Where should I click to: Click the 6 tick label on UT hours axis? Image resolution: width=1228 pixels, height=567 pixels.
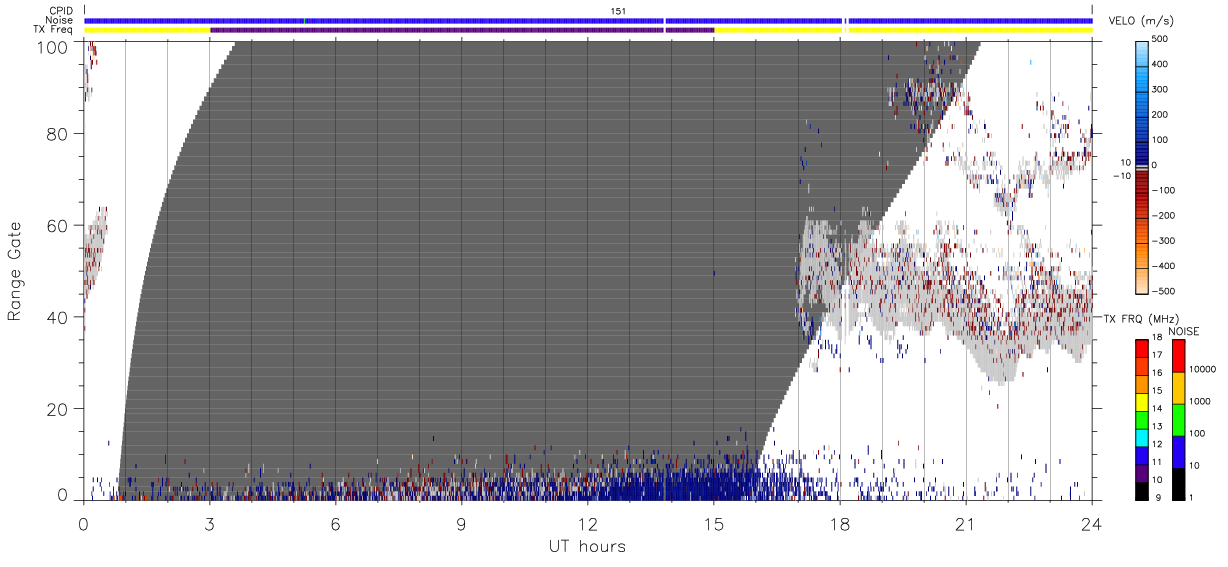[x=335, y=524]
